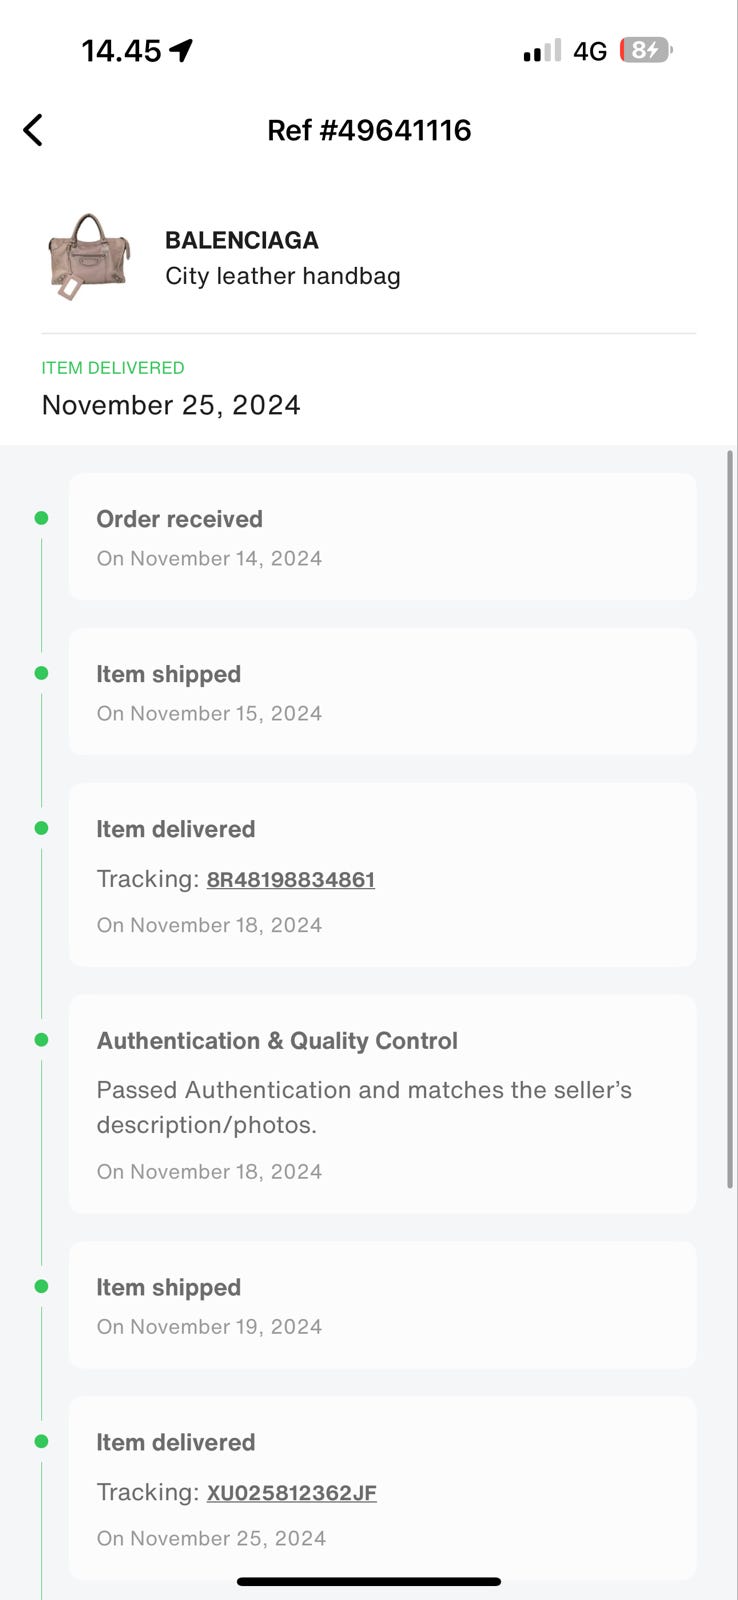738x1600 pixels.
Task: Tap the November 19 Item shipped dot
Action: 41,1286
